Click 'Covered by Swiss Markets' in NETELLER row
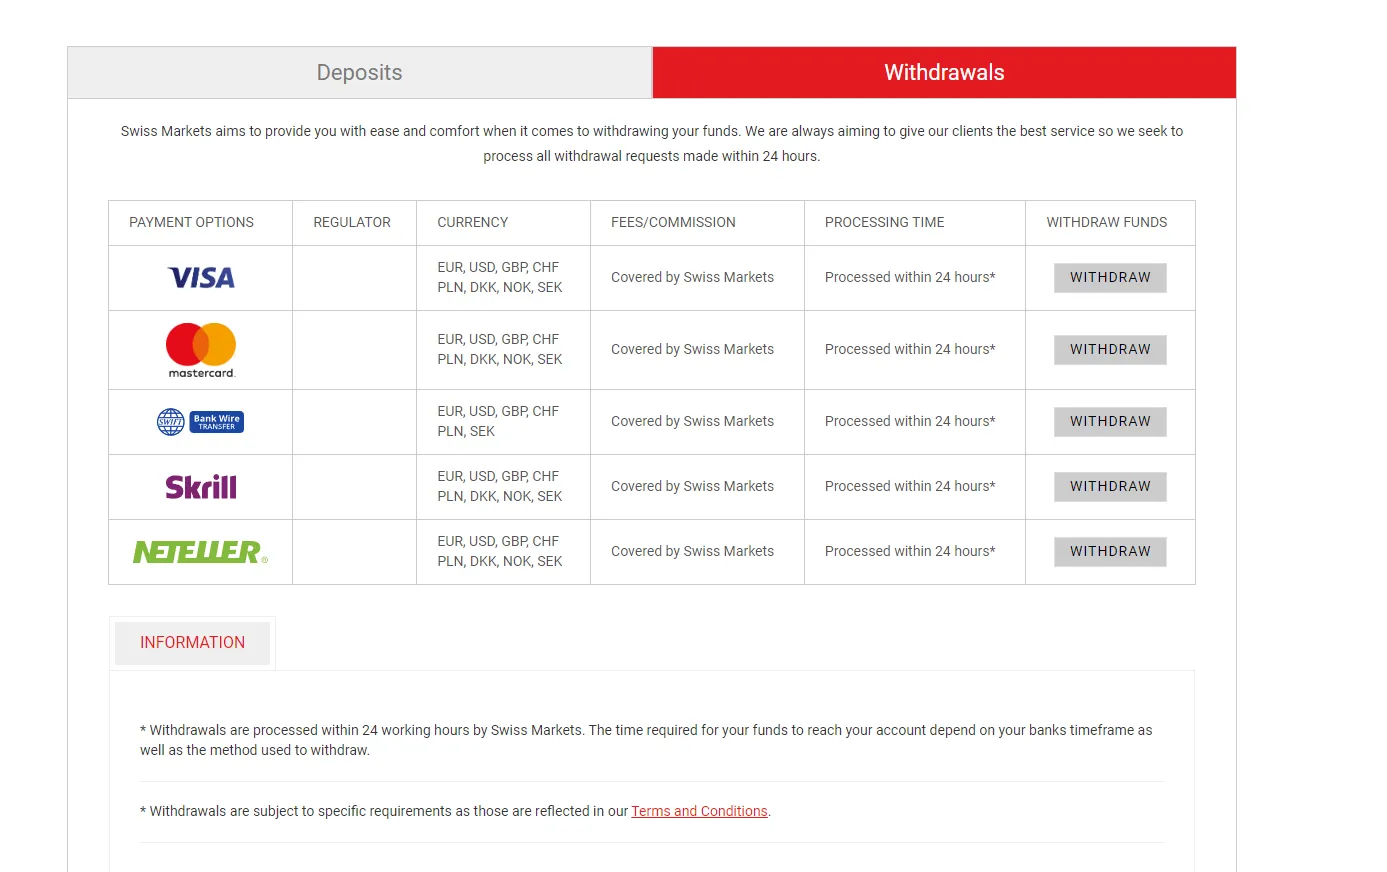Image resolution: width=1387 pixels, height=872 pixels. pyautogui.click(x=692, y=551)
